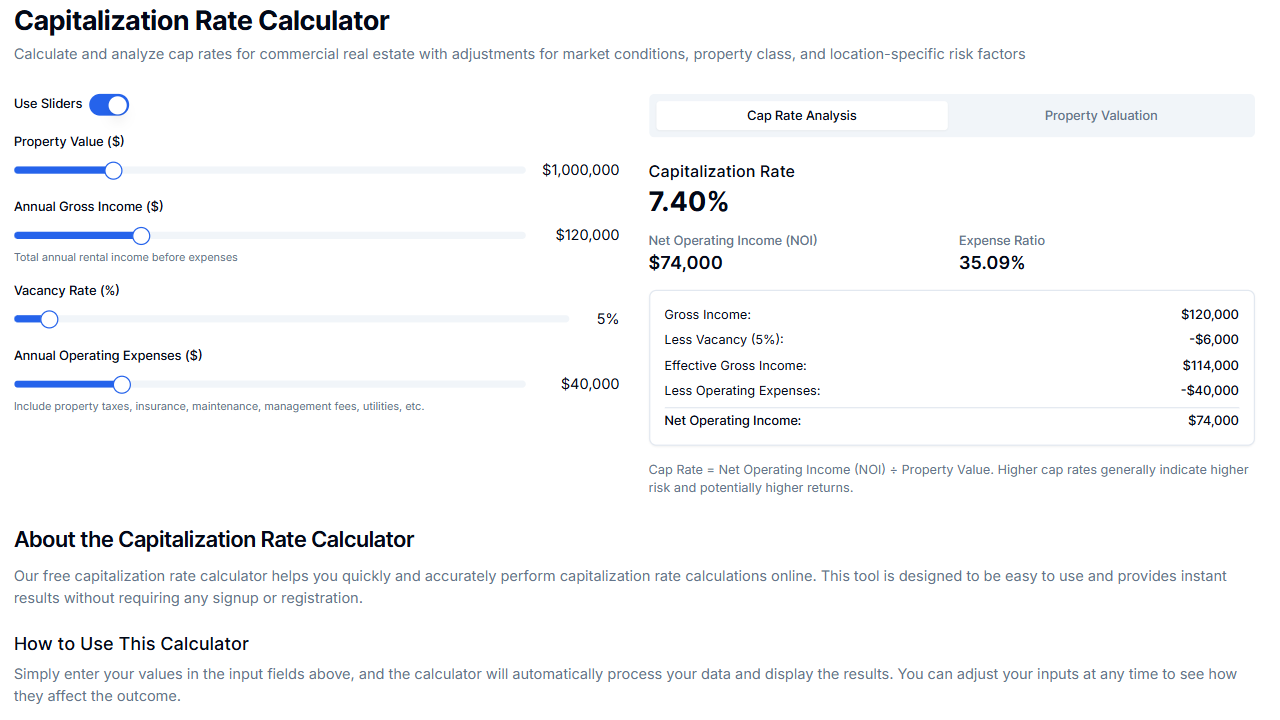Select the Capitalization Rate Calculator page title

click(x=201, y=20)
